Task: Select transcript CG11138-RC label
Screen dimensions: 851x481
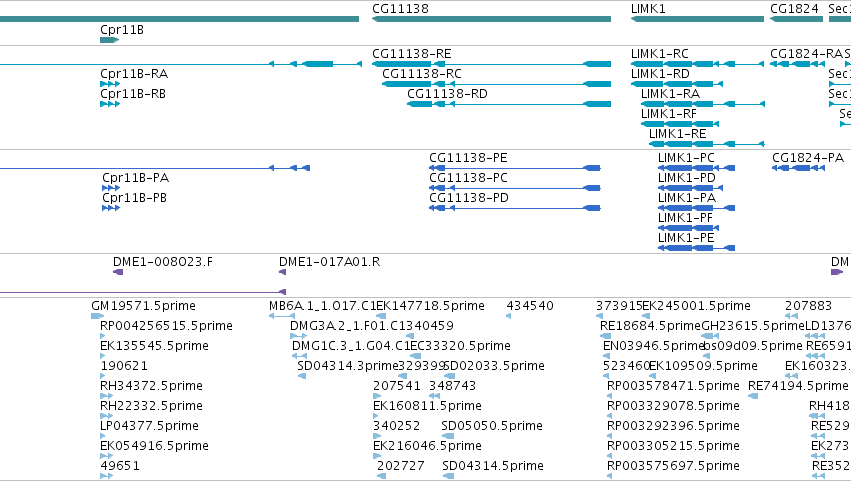Action: (x=422, y=74)
